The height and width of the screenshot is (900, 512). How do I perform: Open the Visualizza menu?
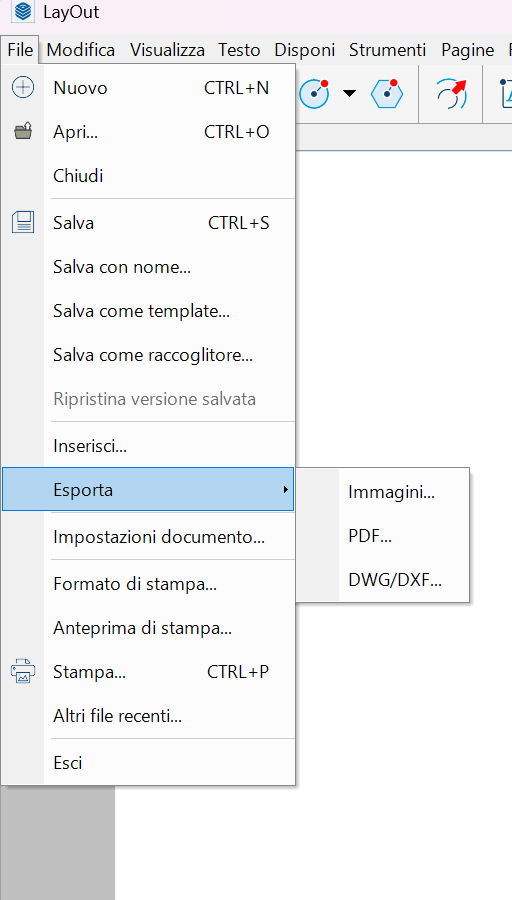pyautogui.click(x=167, y=50)
